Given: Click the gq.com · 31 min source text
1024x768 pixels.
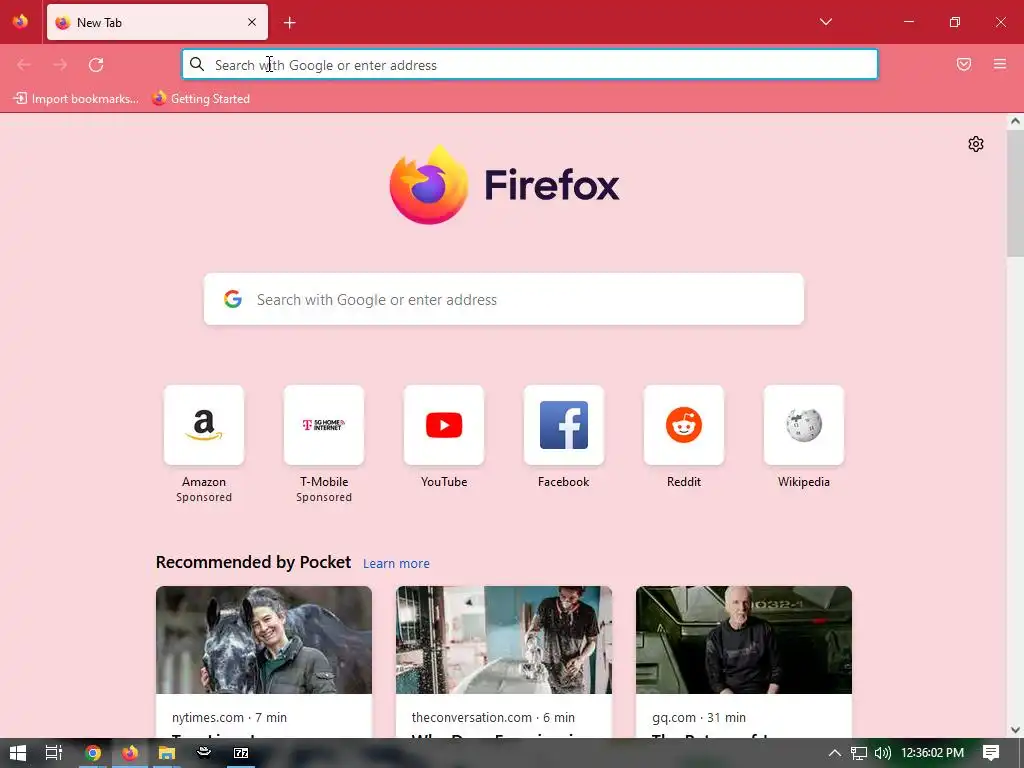Looking at the screenshot, I should pyautogui.click(x=699, y=717).
